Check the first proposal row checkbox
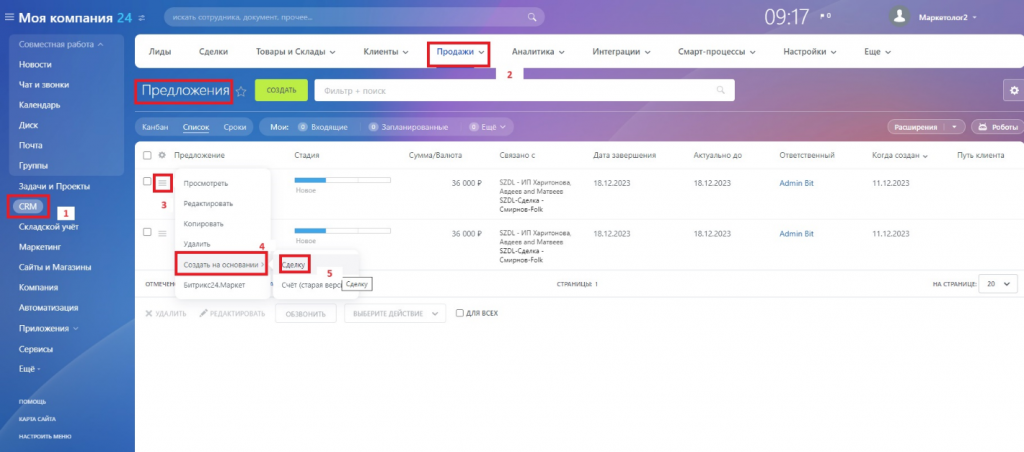The image size is (1024, 452). [x=147, y=182]
